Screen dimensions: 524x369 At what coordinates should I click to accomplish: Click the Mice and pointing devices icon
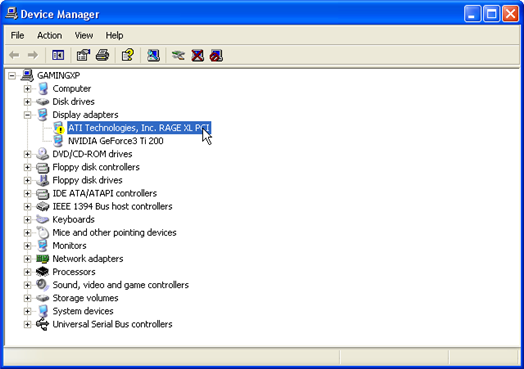[x=43, y=232]
